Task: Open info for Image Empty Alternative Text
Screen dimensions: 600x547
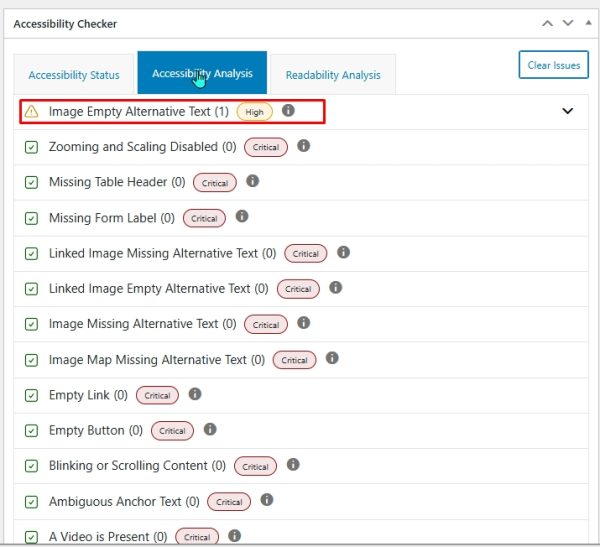Action: [x=288, y=111]
